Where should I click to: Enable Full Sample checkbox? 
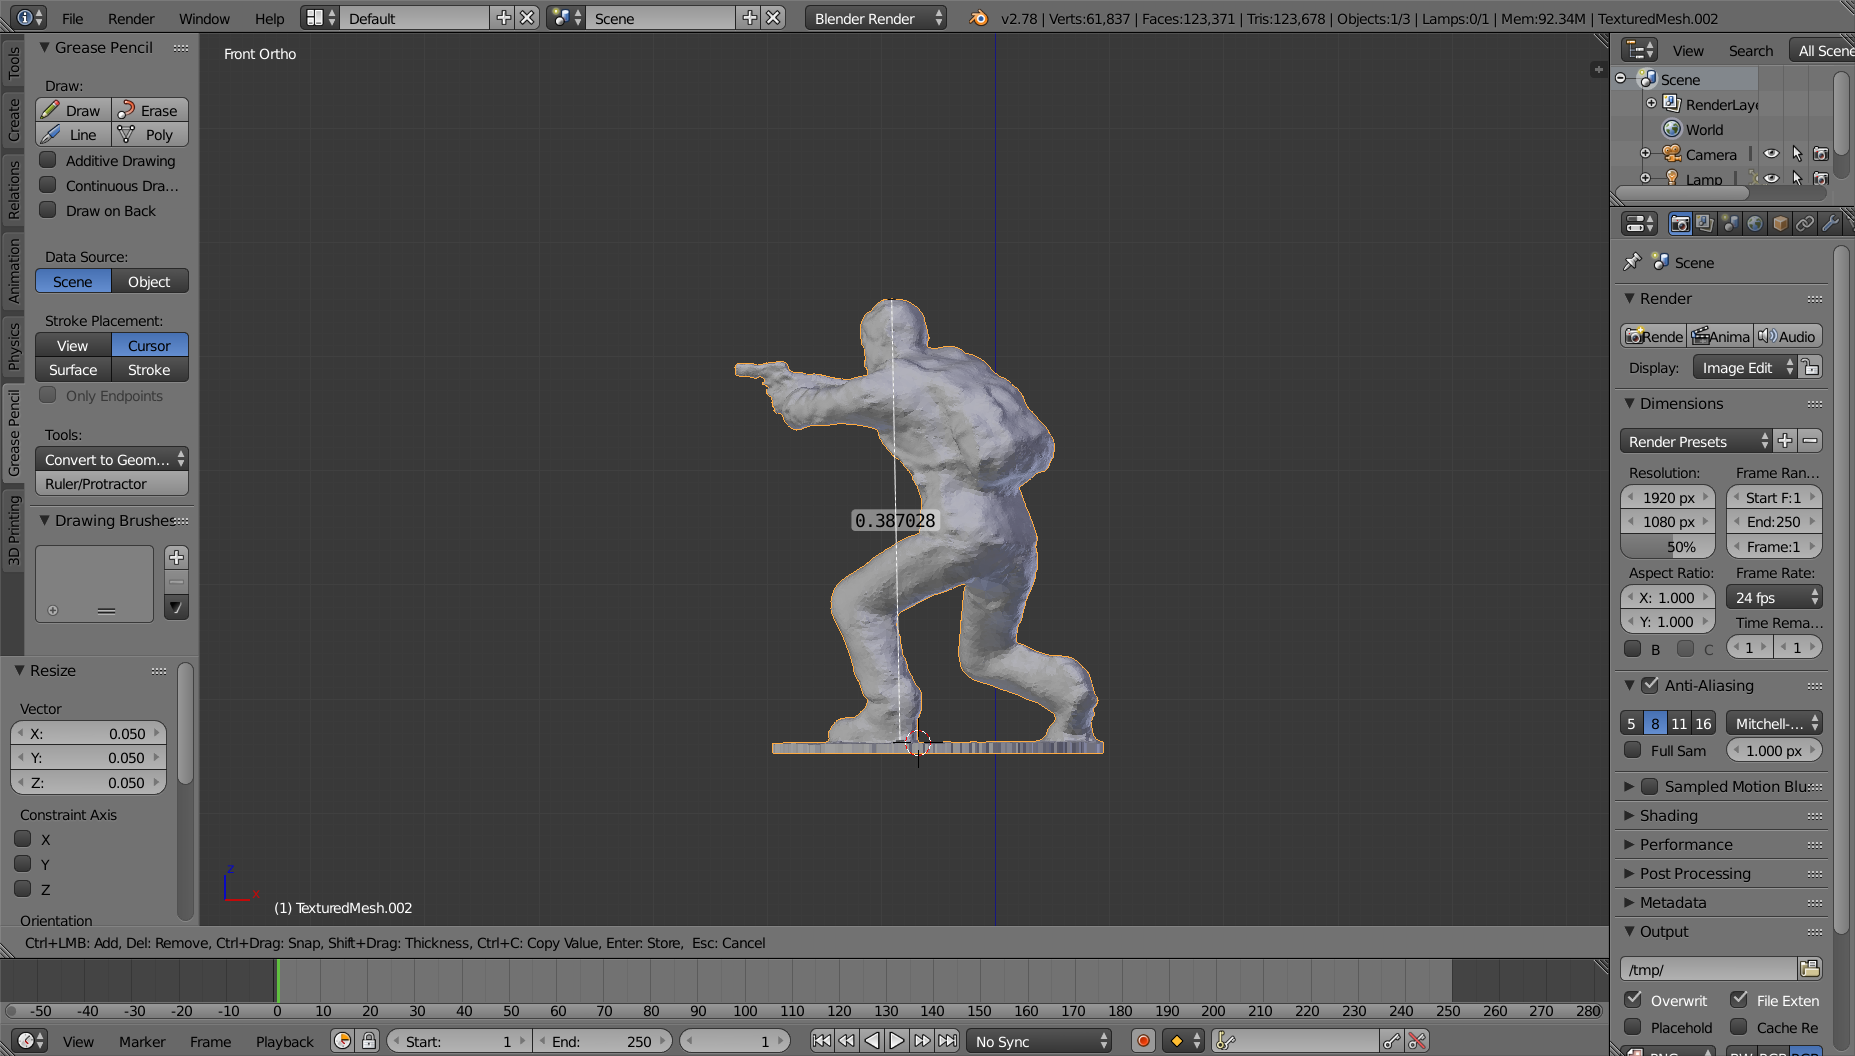(x=1633, y=750)
